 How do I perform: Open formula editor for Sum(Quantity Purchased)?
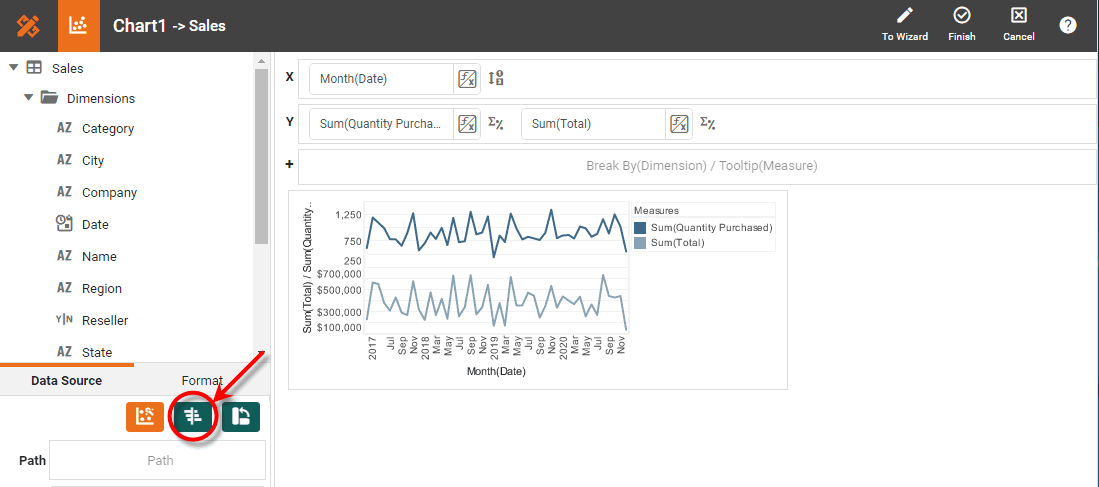pos(467,124)
